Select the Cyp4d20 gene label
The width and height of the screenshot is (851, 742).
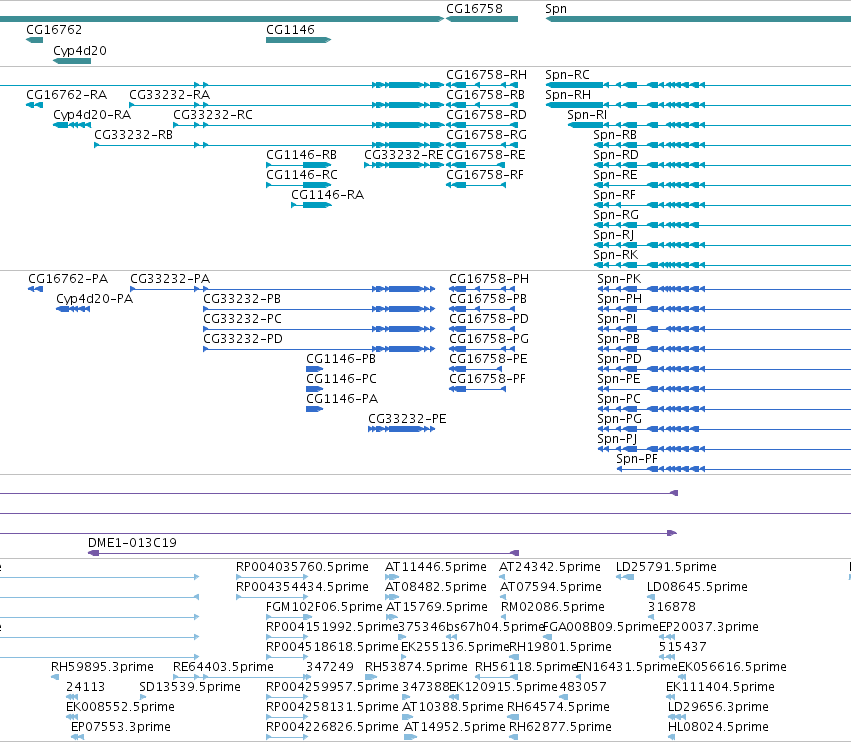80,50
